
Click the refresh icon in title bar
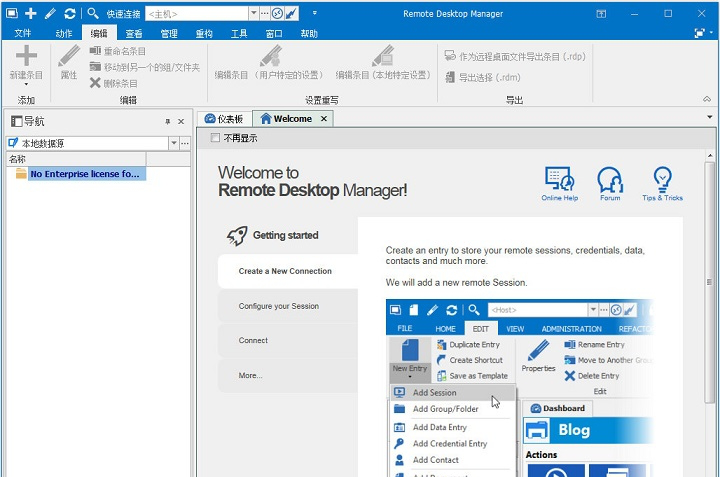(70, 13)
